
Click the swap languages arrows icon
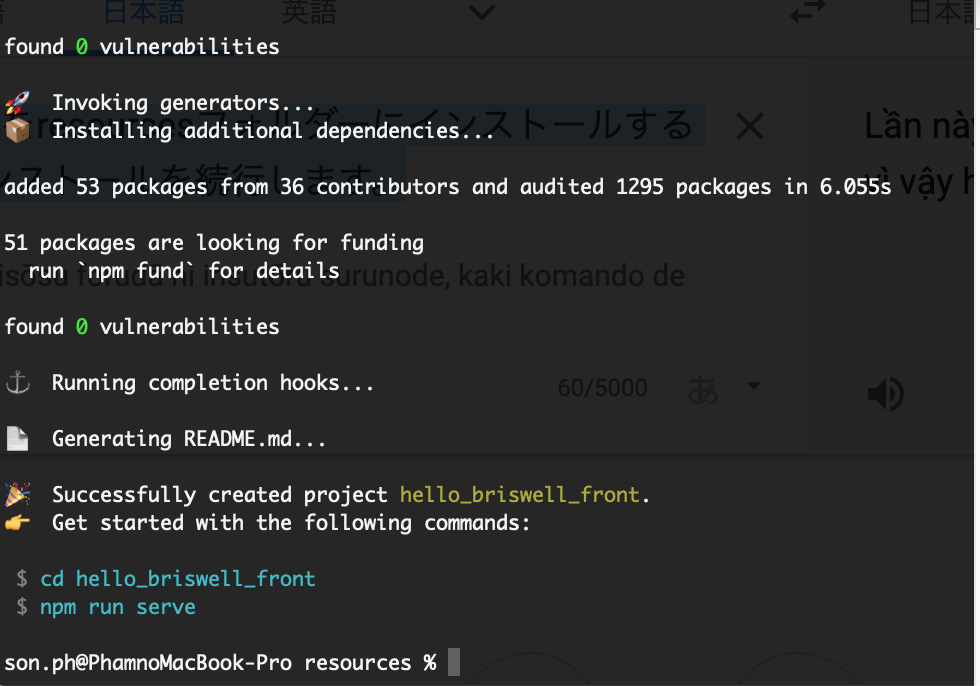(x=806, y=12)
